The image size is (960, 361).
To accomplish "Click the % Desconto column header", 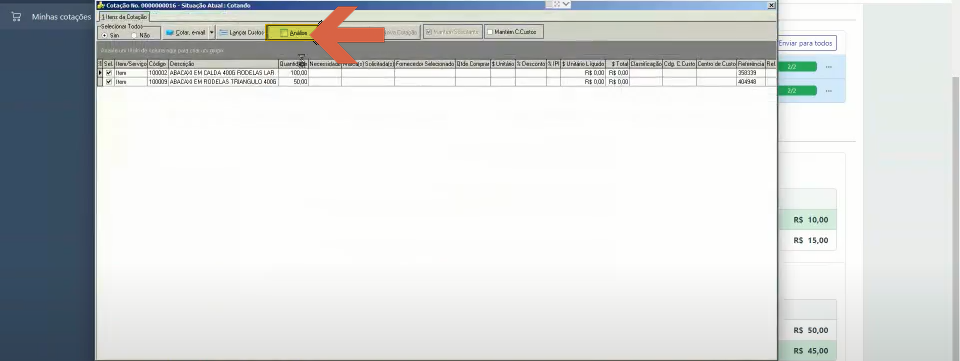I will [x=531, y=64].
